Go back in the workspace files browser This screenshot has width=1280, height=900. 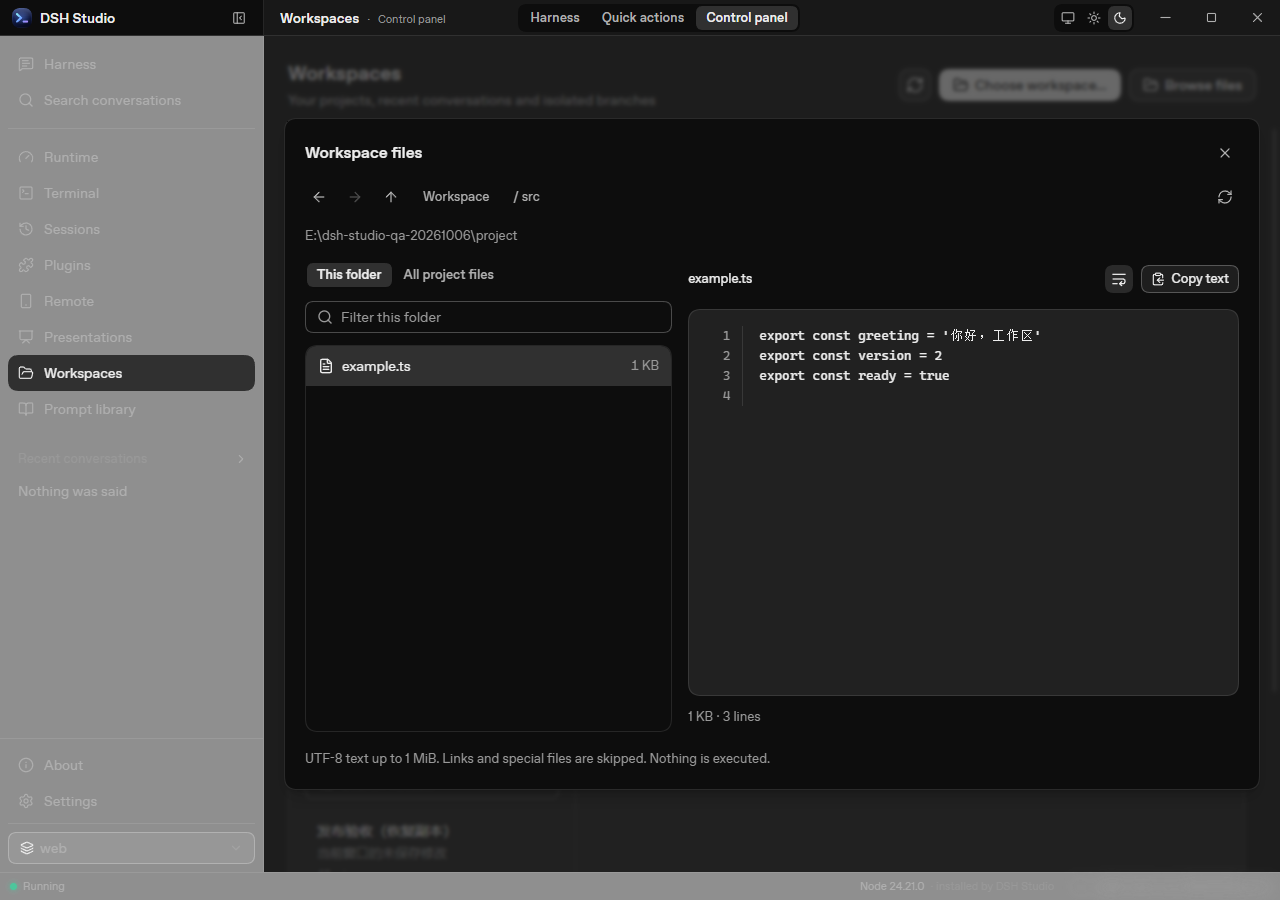pos(319,197)
